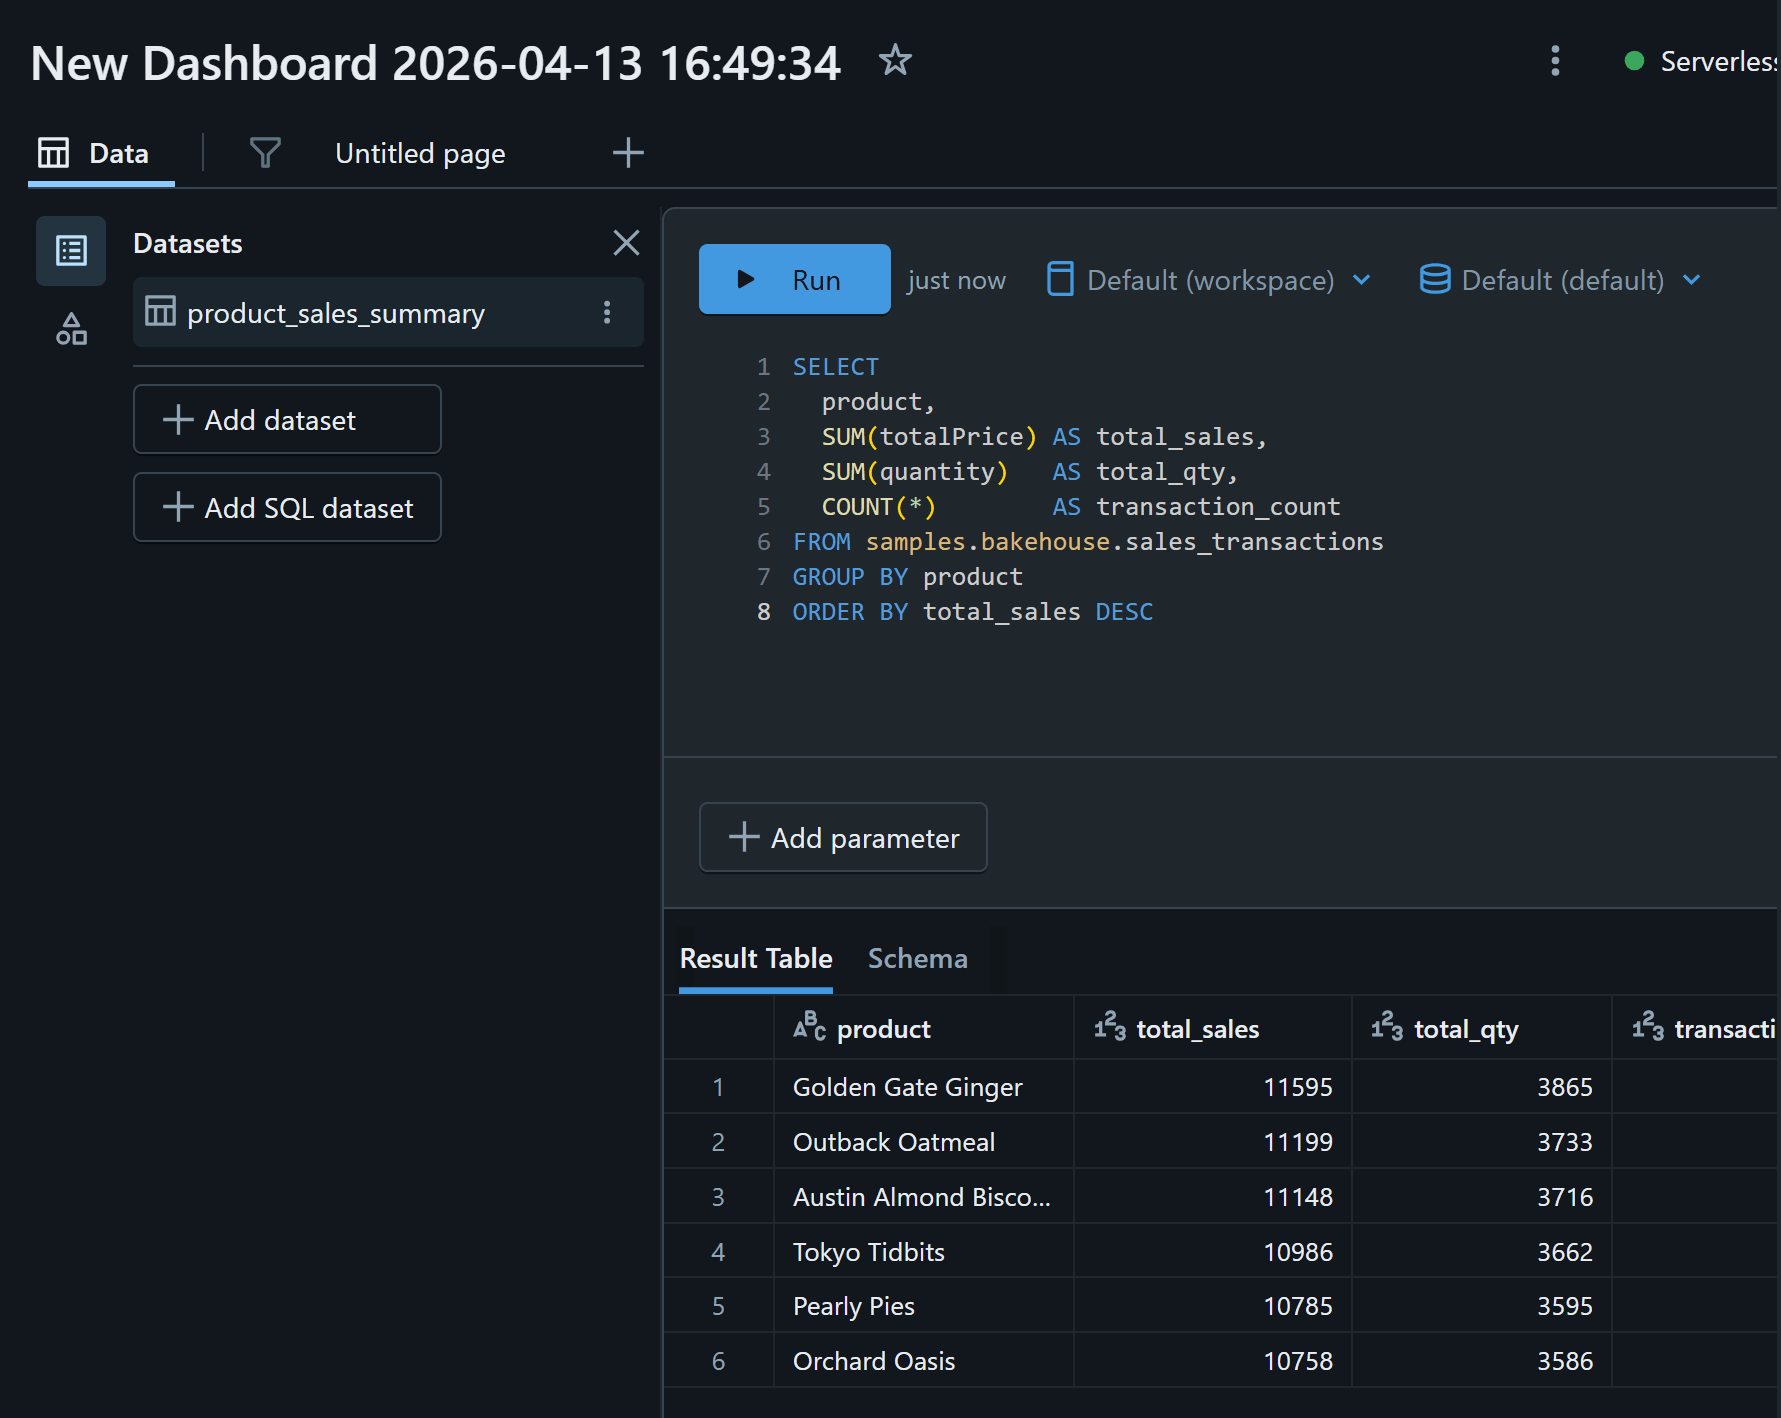This screenshot has width=1781, height=1418.
Task: Open the dashboard kebab menu
Action: 1554,61
